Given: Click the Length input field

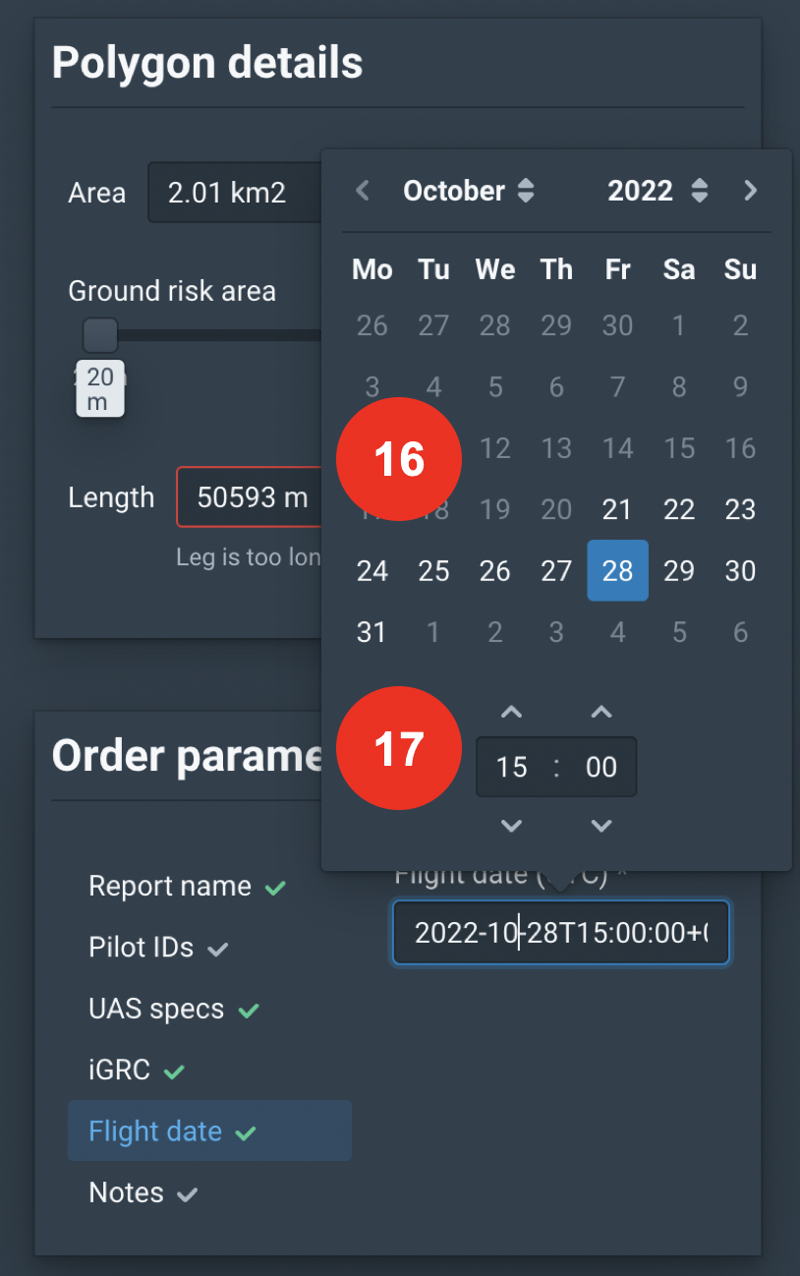Looking at the screenshot, I should point(250,497).
